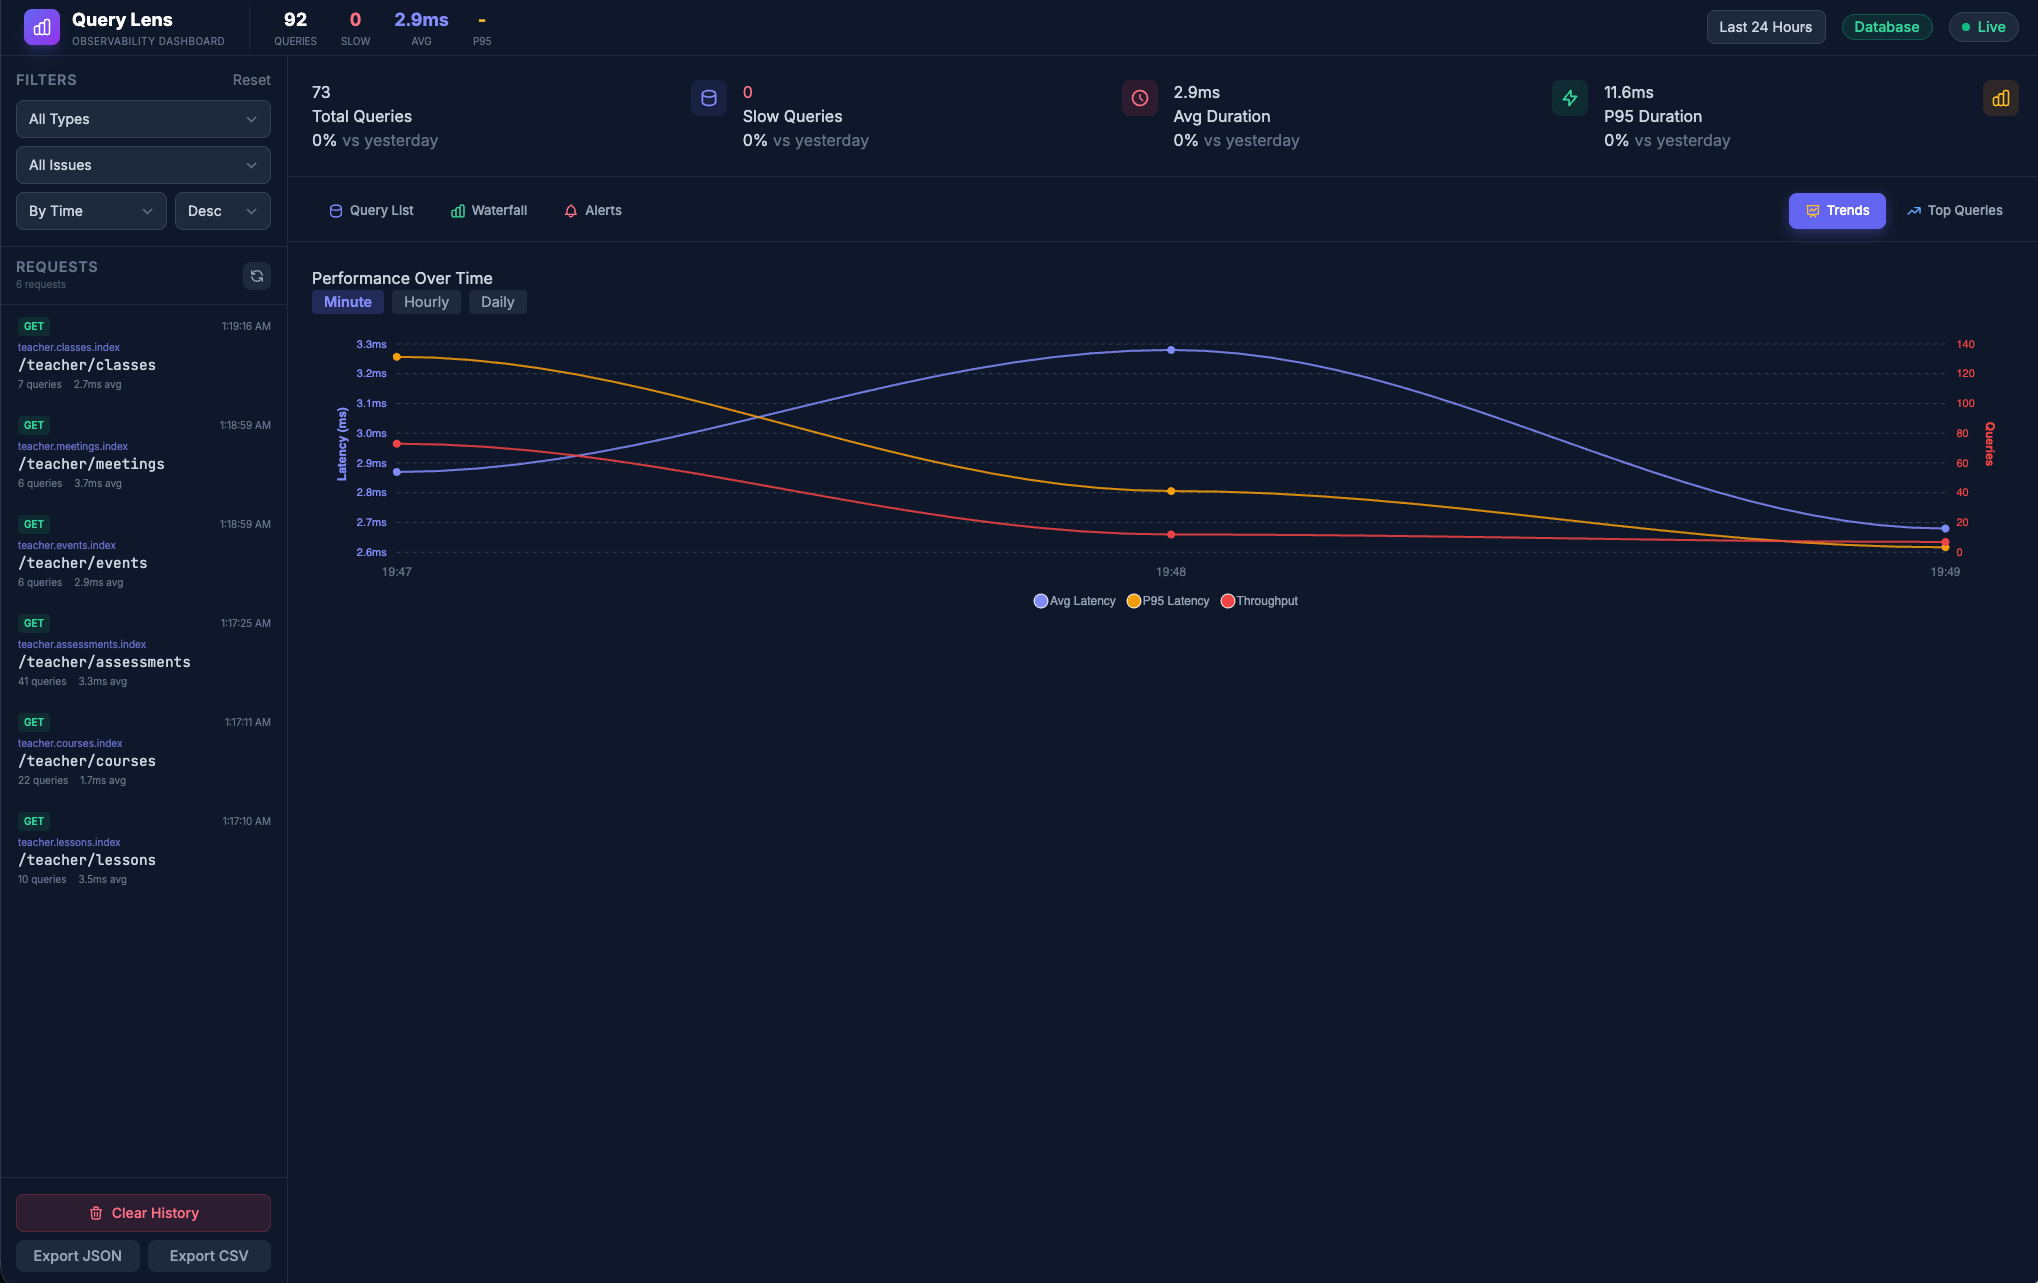The image size is (2038, 1283).
Task: Click the Avg Duration clock icon
Action: [x=1139, y=98]
